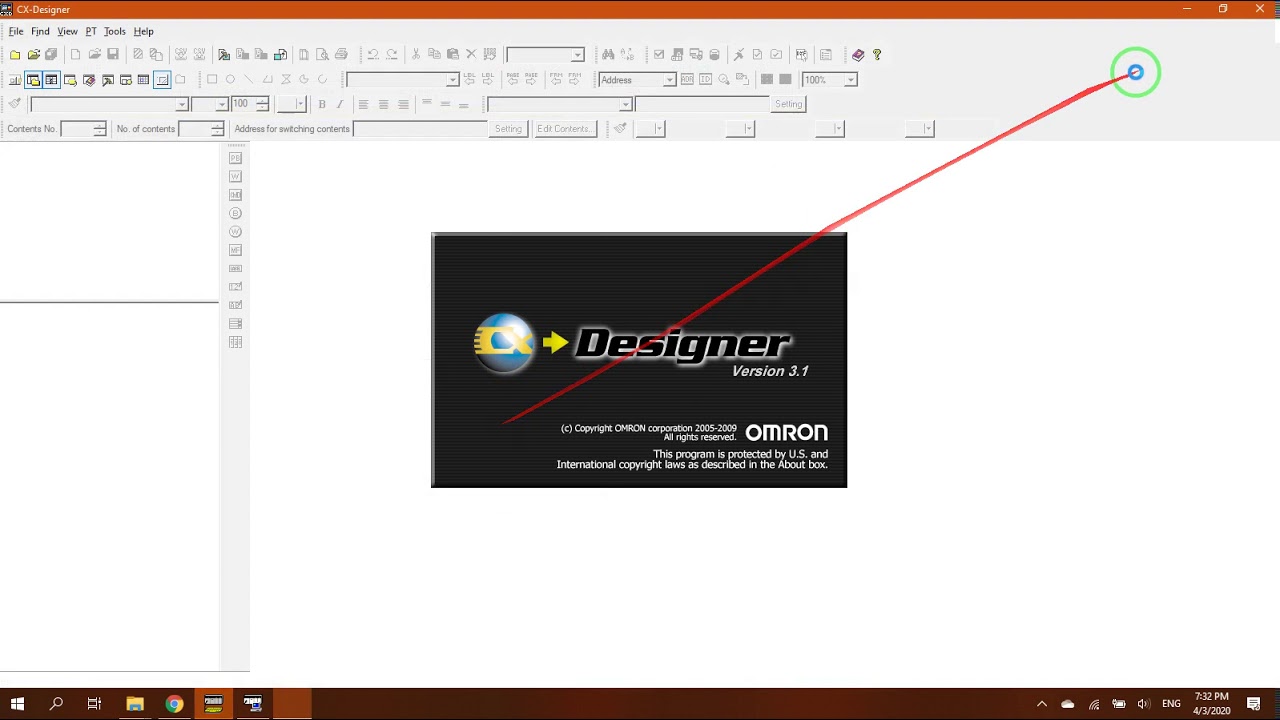Click the Setting button on the formatting row
Image resolution: width=1280 pixels, height=720 pixels.
788,104
